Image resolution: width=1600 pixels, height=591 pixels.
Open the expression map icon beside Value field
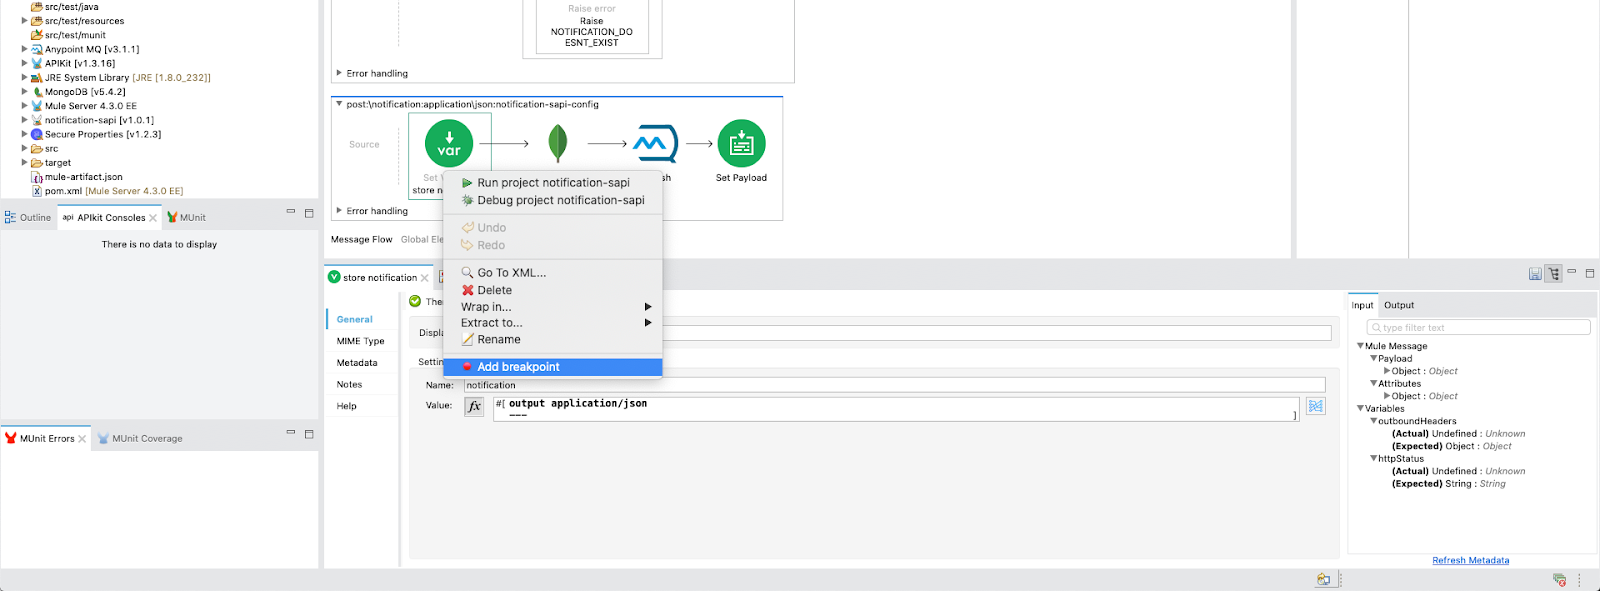pyautogui.click(x=1316, y=406)
